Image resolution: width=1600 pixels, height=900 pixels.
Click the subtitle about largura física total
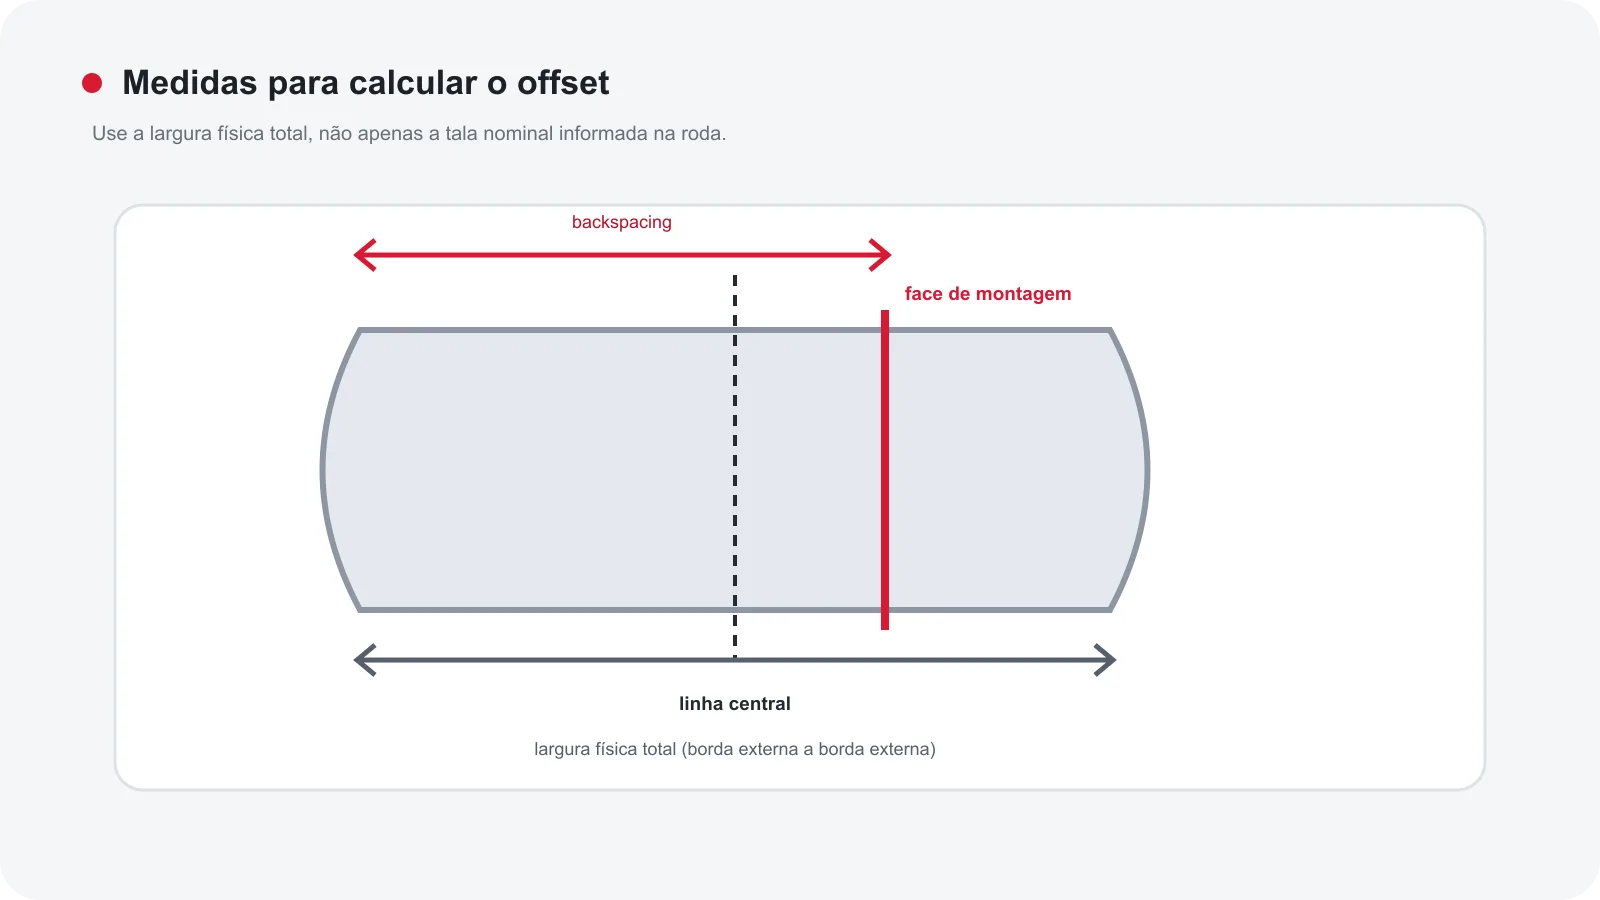coord(409,133)
